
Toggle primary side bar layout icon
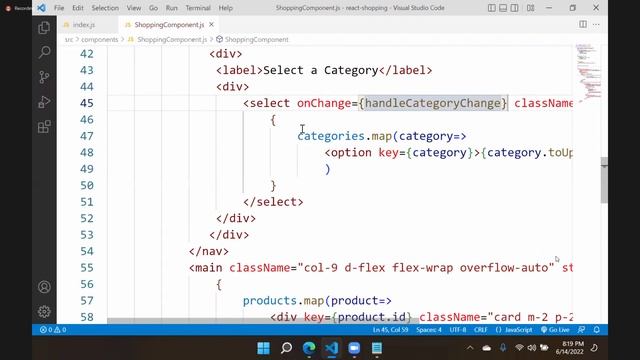point(491,8)
